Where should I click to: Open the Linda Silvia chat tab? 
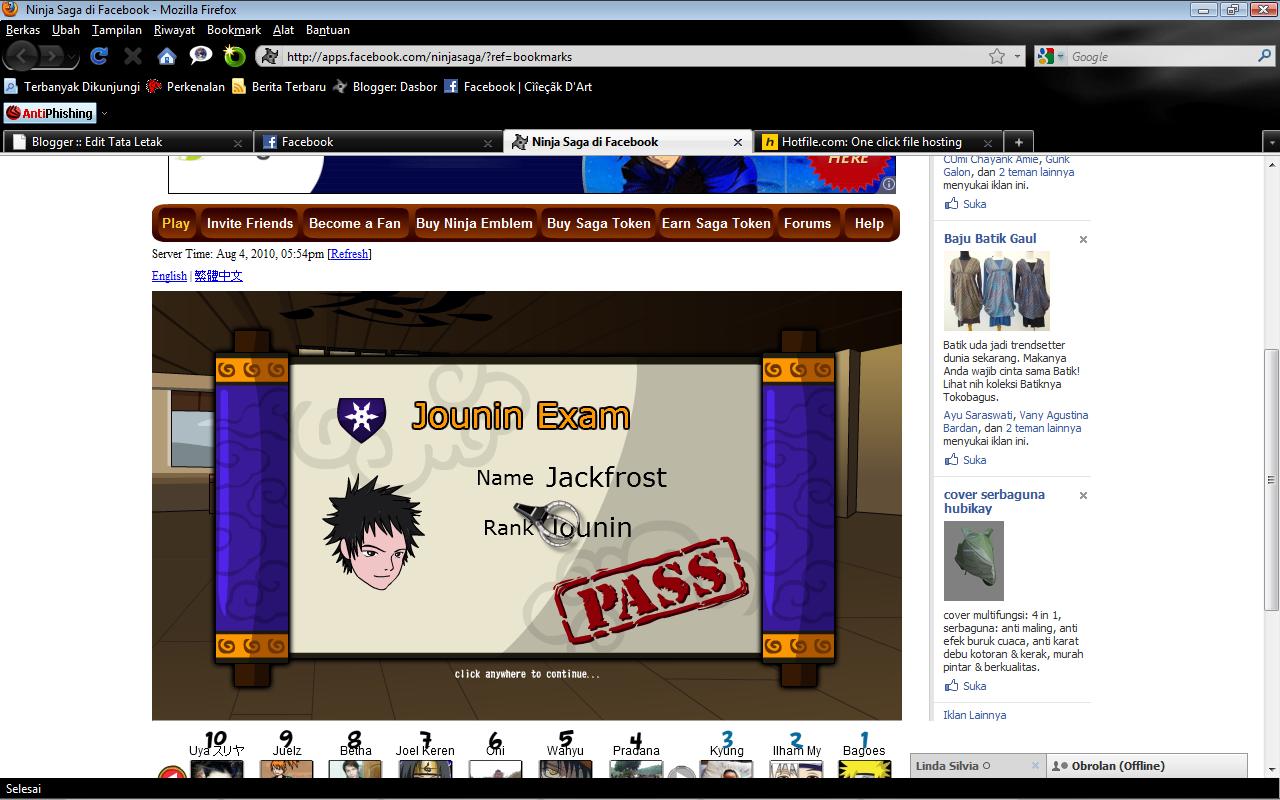pyautogui.click(x=978, y=766)
